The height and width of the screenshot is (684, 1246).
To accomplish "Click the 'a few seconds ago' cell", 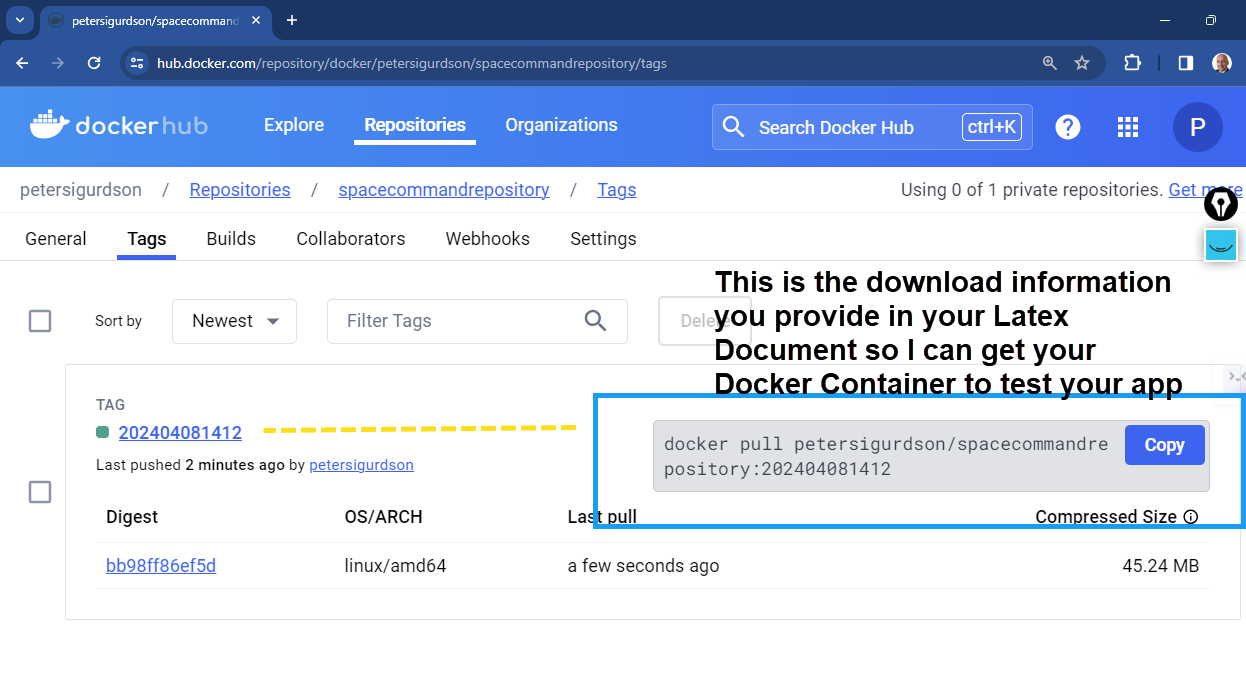I will pos(643,566).
